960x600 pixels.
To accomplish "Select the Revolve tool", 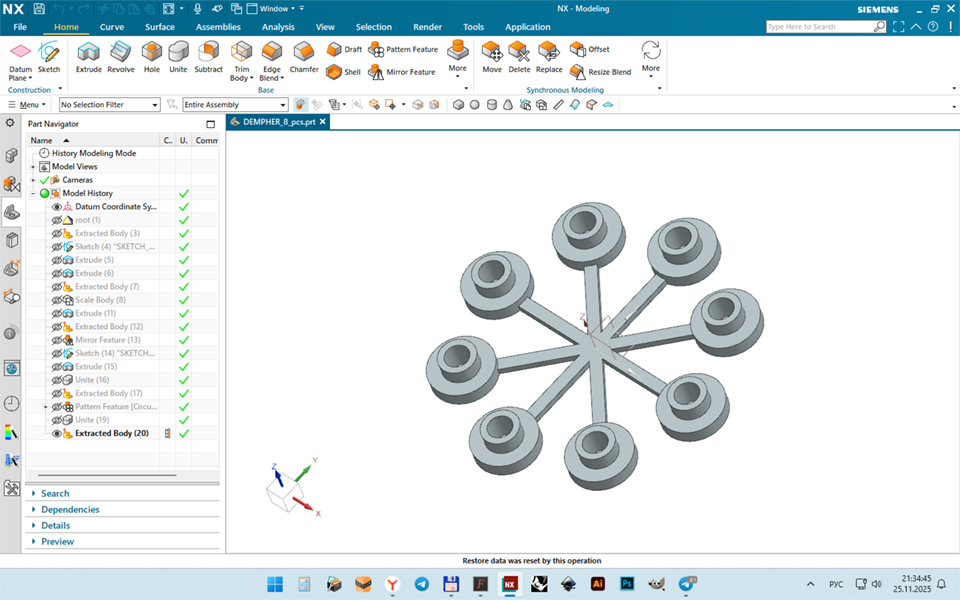I will pyautogui.click(x=121, y=57).
